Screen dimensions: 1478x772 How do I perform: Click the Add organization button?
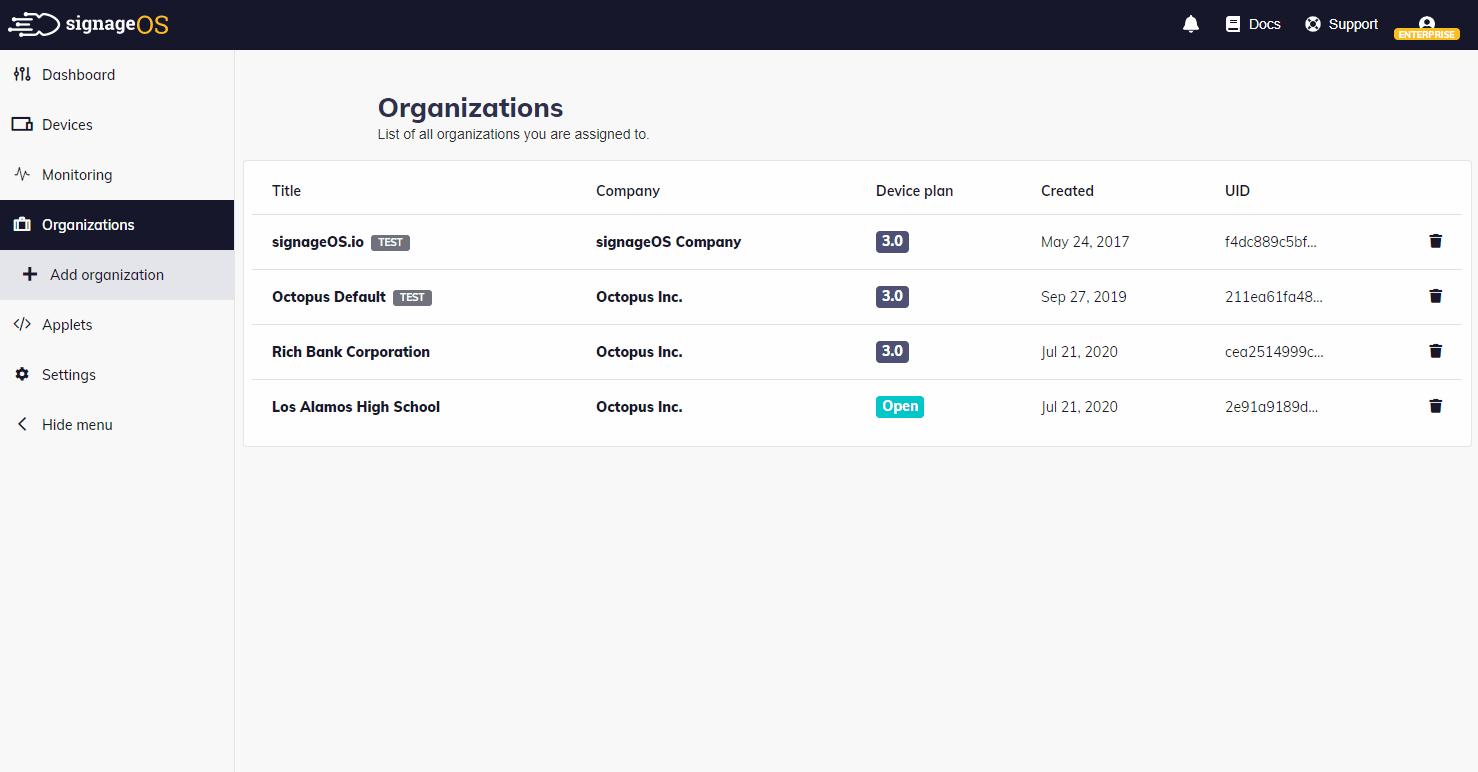pyautogui.click(x=106, y=274)
